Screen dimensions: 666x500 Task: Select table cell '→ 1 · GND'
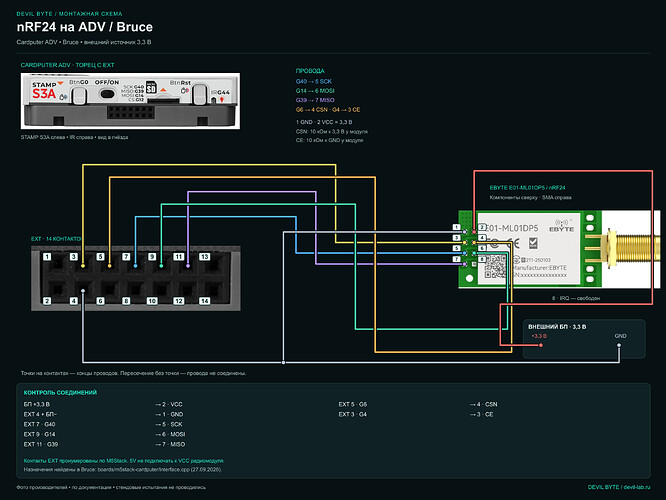click(169, 414)
